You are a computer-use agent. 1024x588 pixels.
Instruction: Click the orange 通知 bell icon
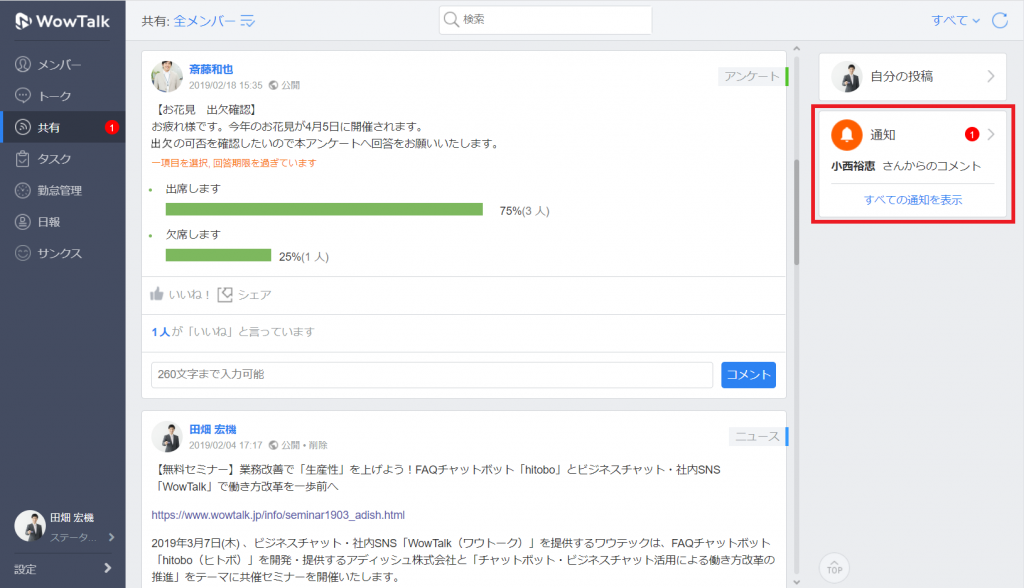pyautogui.click(x=846, y=135)
